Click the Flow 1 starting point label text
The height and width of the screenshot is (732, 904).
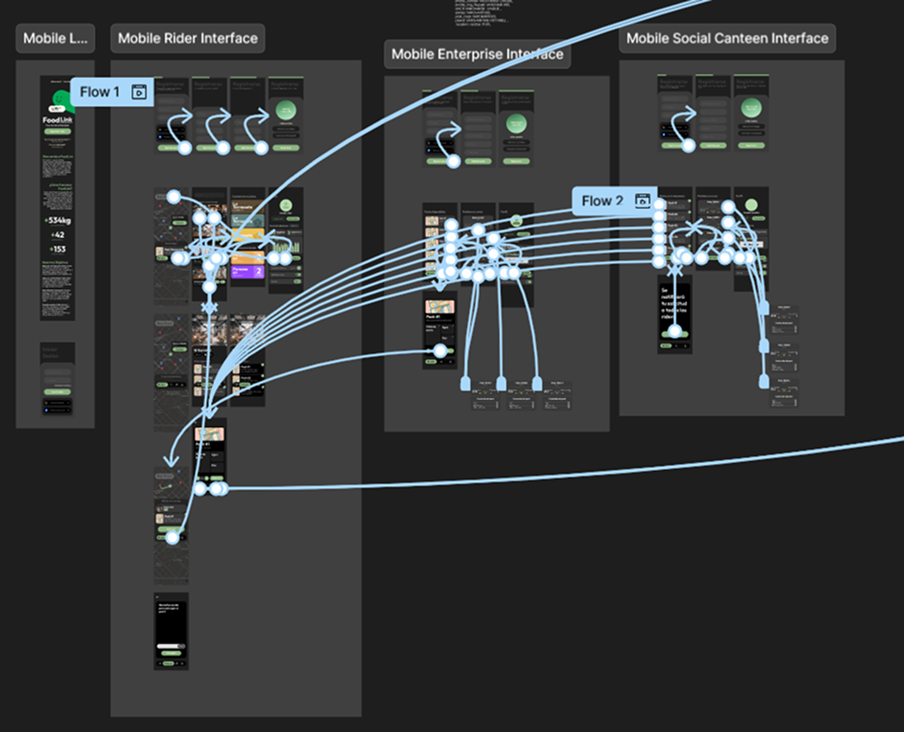100,92
